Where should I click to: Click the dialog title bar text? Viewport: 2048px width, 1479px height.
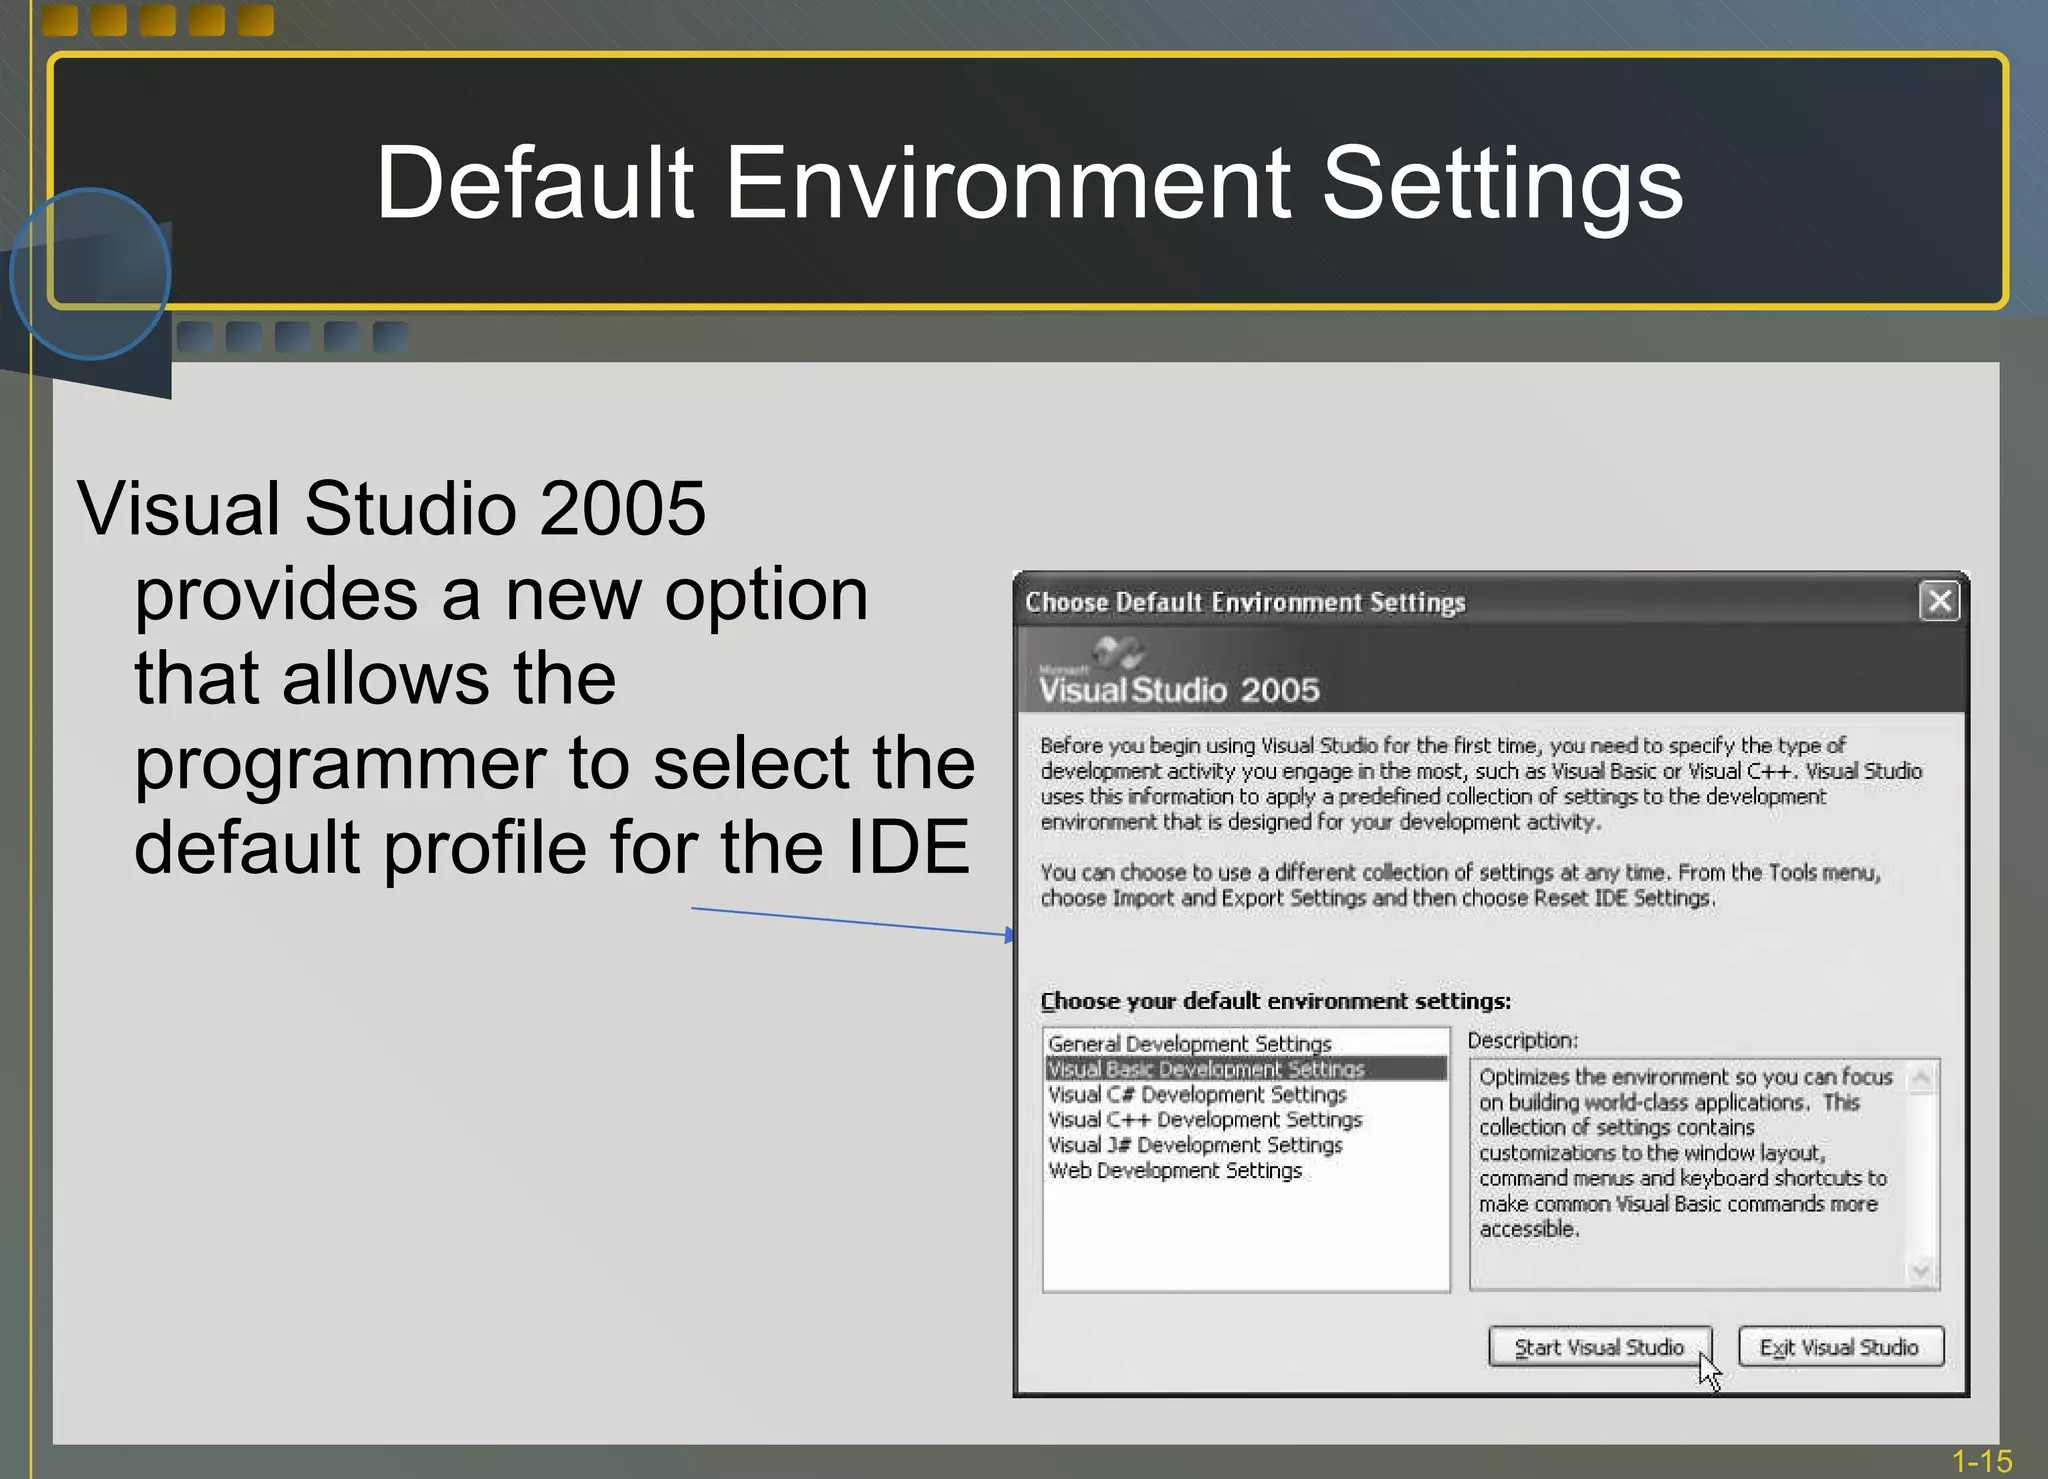pyautogui.click(x=1245, y=602)
